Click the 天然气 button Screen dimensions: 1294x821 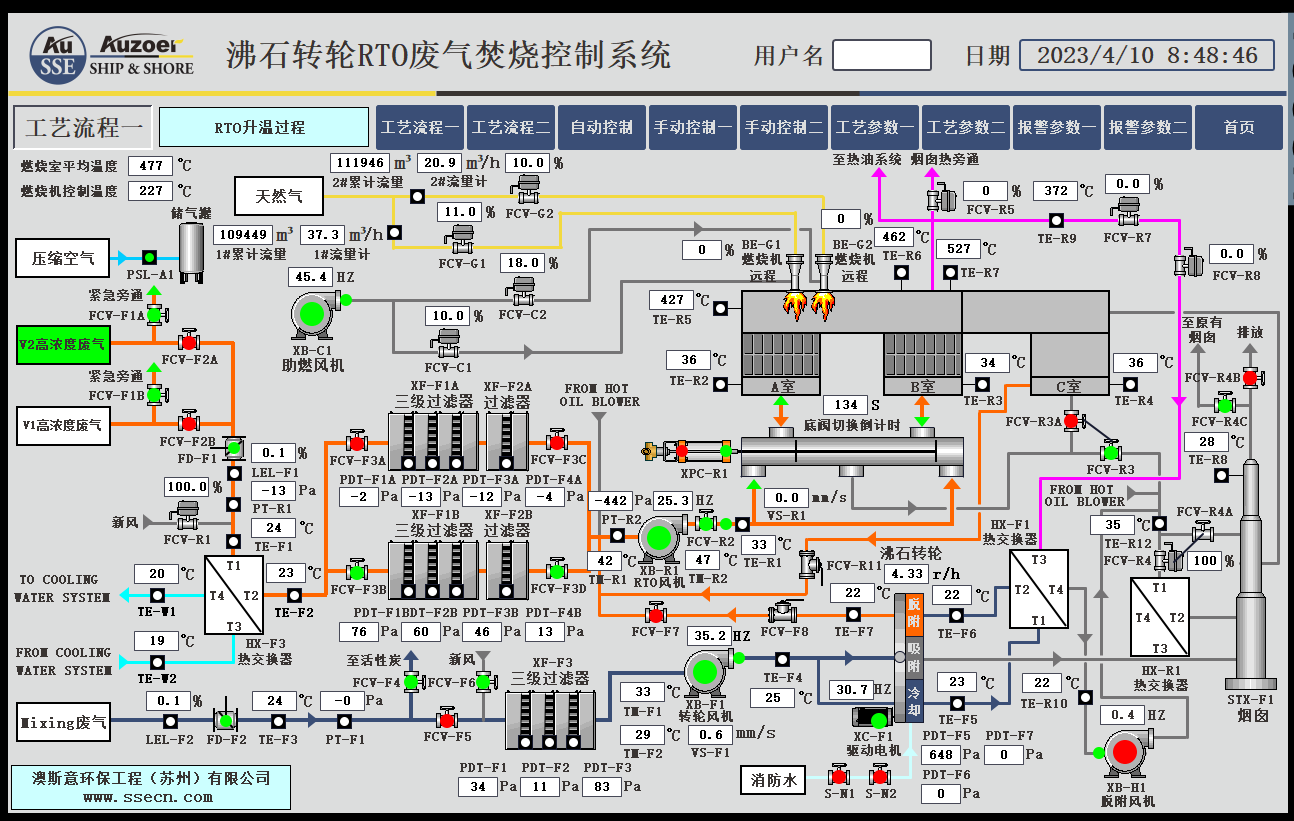(x=278, y=196)
